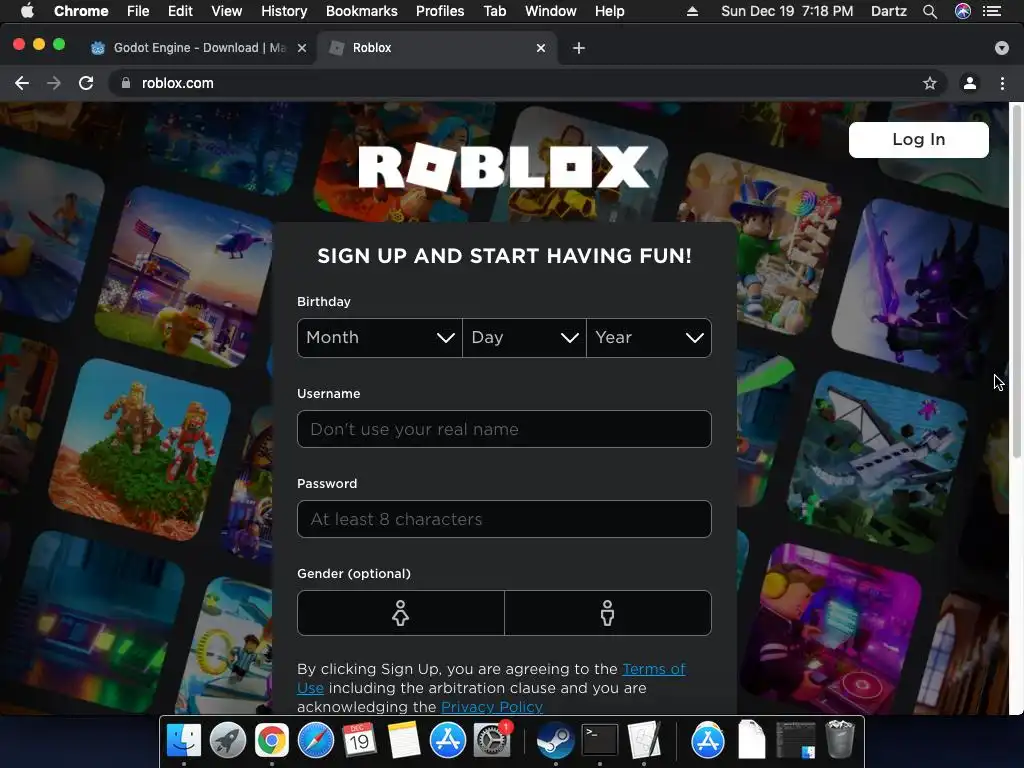Select the female gender icon
This screenshot has width=1024, height=768.
coord(400,613)
